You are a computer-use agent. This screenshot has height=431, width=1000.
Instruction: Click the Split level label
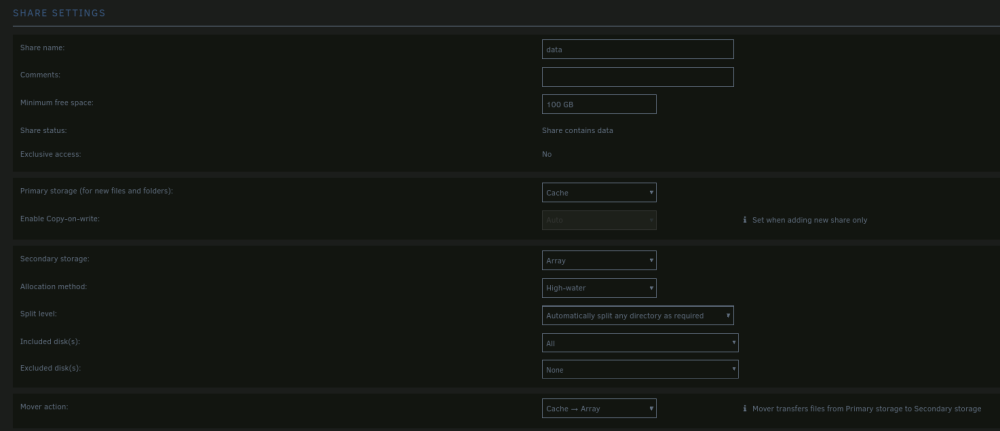(38, 314)
